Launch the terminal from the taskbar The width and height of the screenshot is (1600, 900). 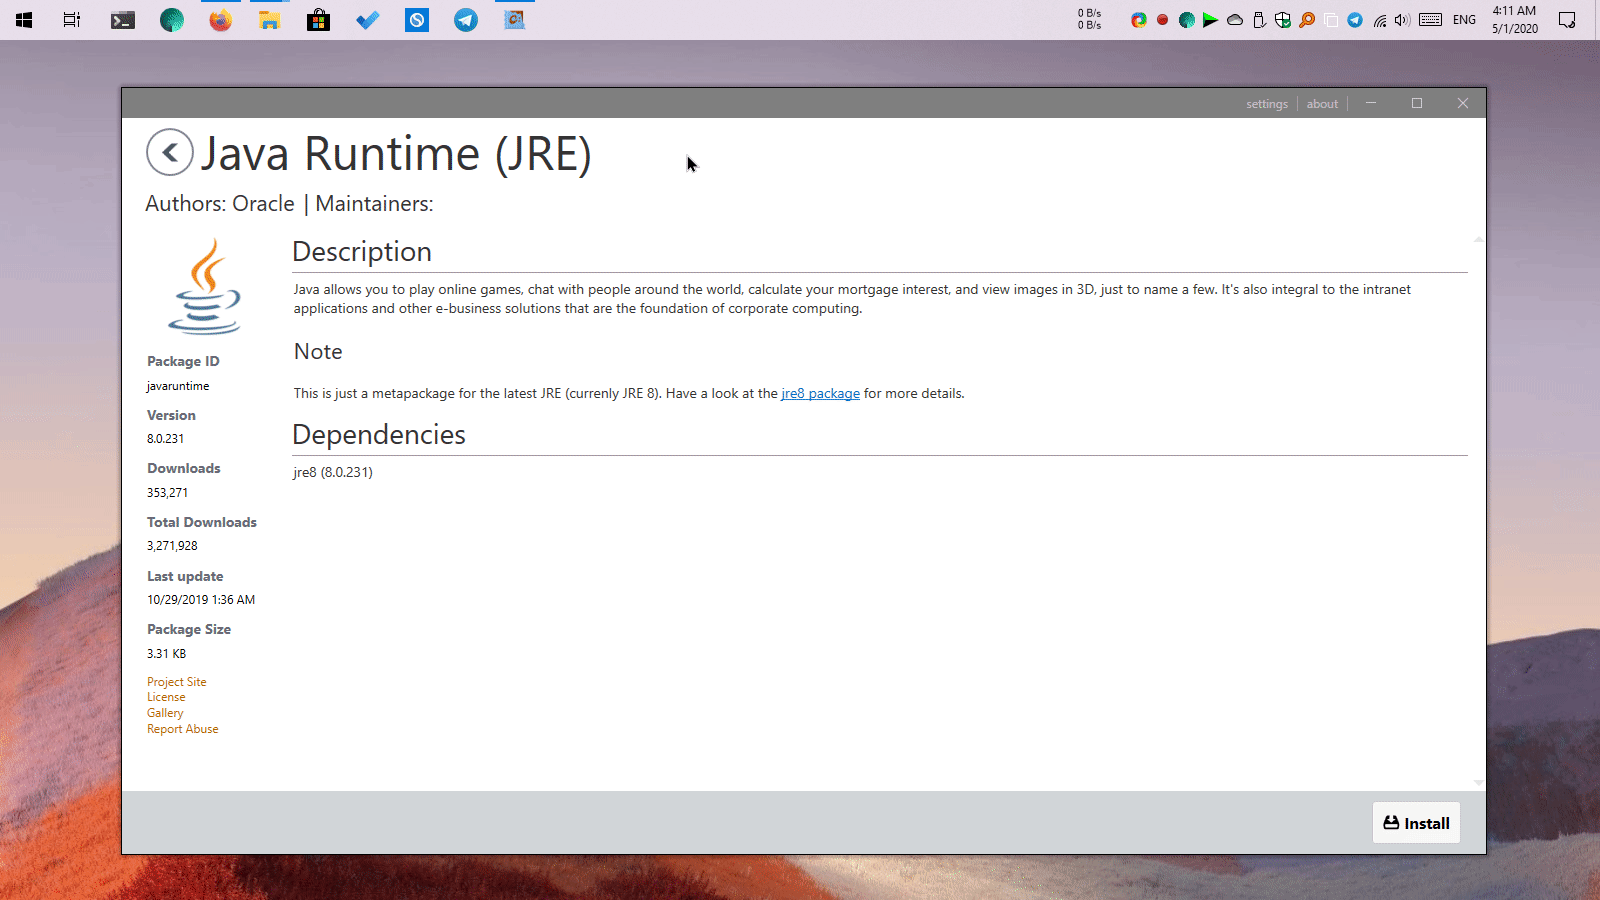pyautogui.click(x=123, y=20)
